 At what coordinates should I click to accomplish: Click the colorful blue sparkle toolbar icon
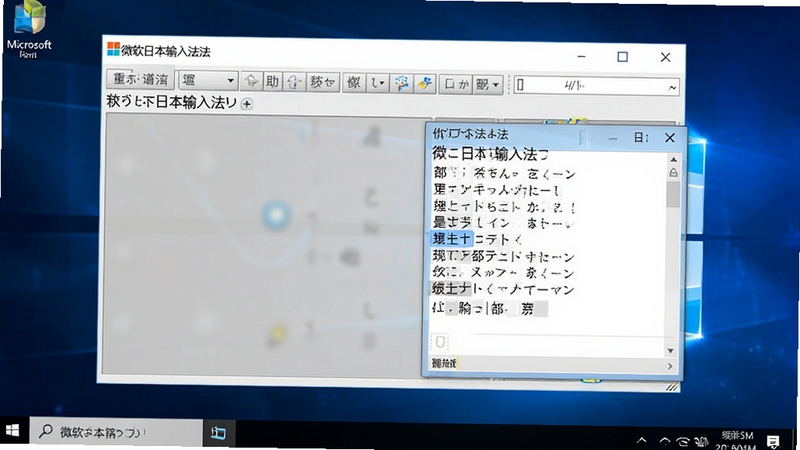pyautogui.click(x=402, y=83)
